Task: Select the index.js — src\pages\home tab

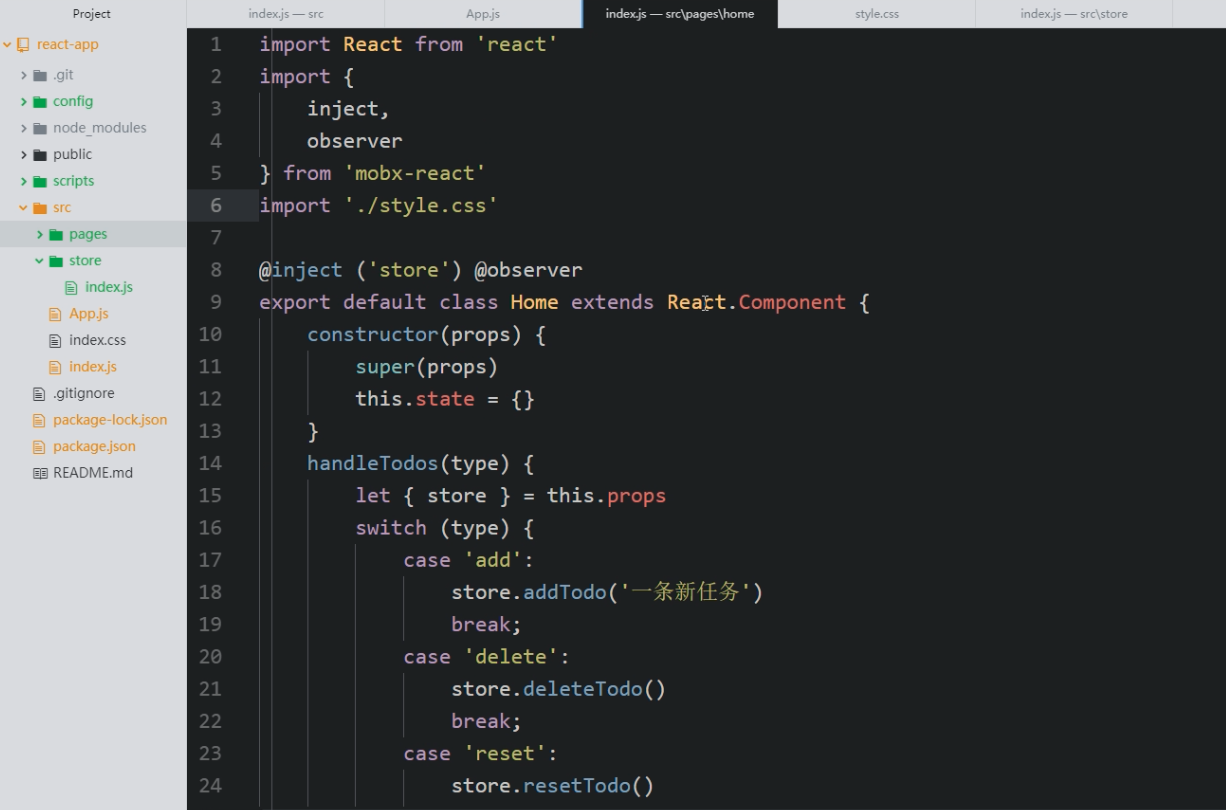Action: tap(680, 14)
